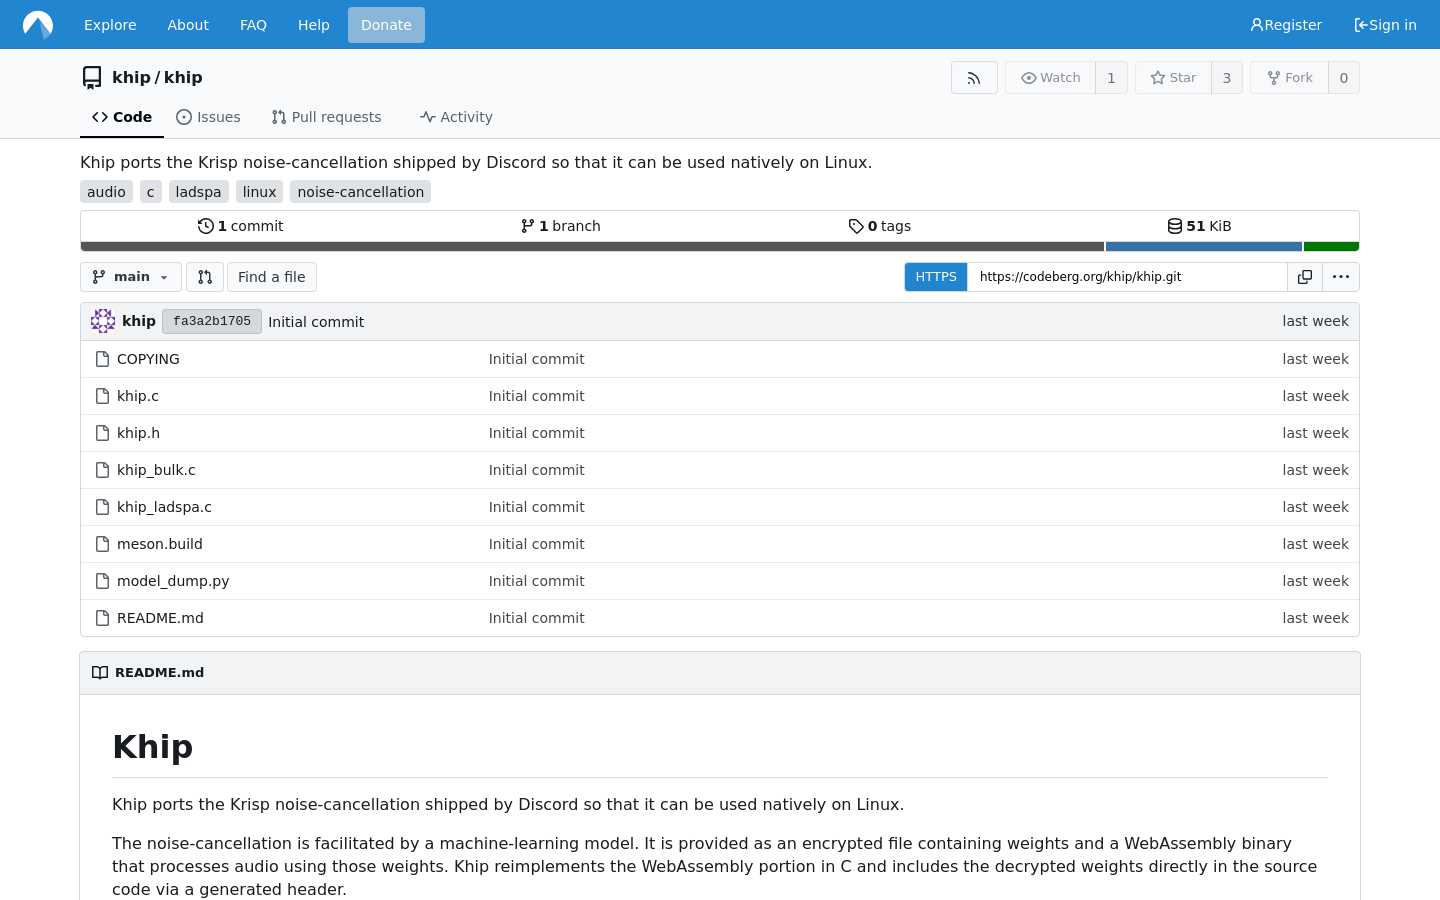Click the README.md panel header title
This screenshot has height=900, width=1440.
(x=159, y=673)
